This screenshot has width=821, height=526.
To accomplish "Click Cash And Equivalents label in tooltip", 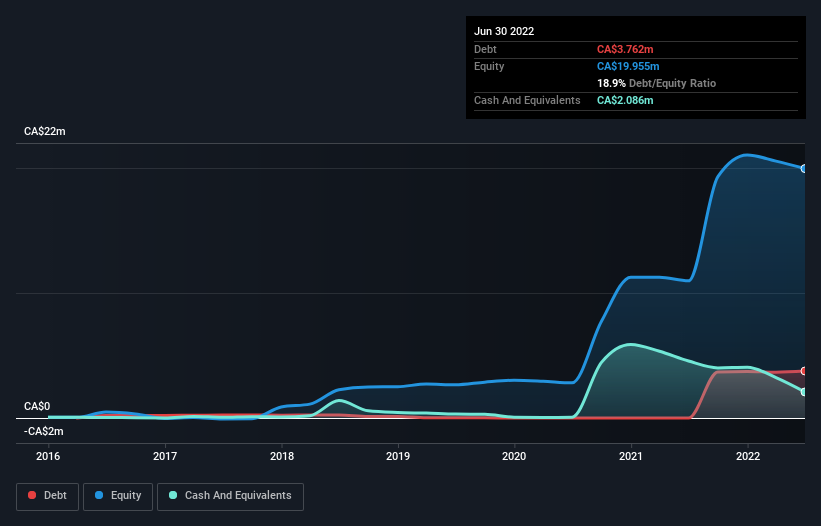I will pos(527,100).
